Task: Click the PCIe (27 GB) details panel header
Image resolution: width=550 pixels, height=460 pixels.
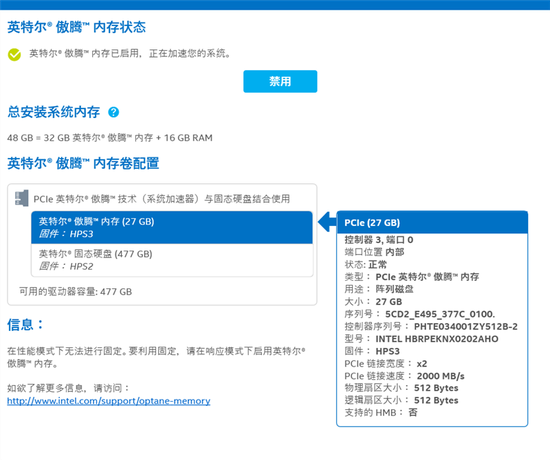Action: click(x=432, y=222)
